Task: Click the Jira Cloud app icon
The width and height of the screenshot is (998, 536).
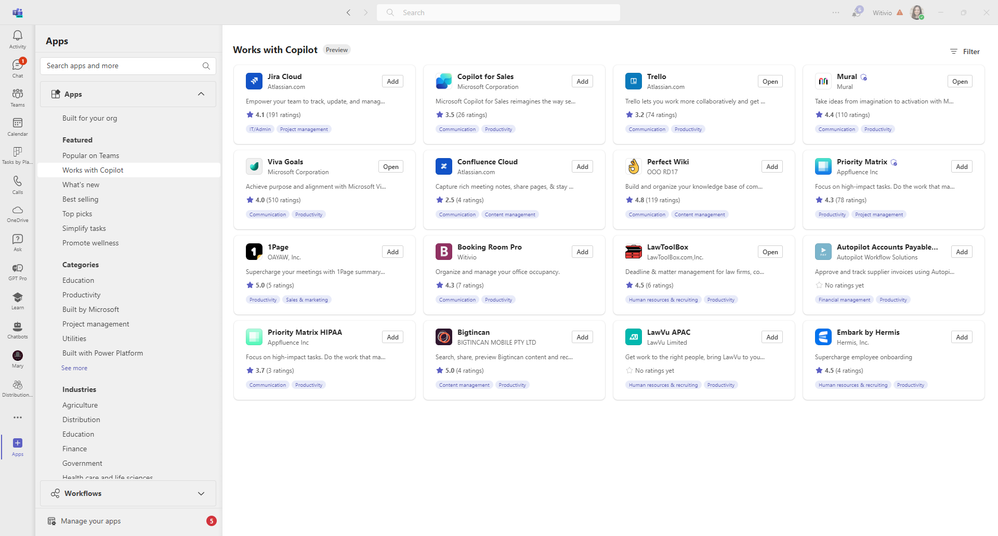Action: [x=254, y=81]
